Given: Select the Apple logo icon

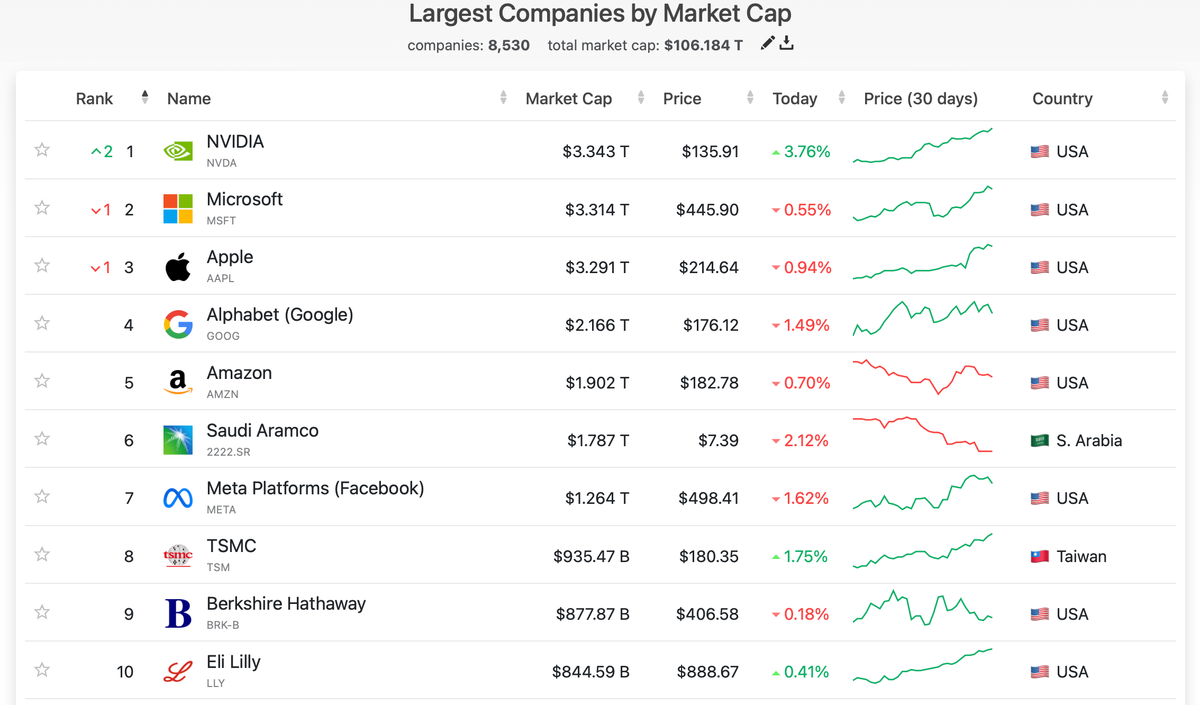Looking at the screenshot, I should (x=177, y=266).
